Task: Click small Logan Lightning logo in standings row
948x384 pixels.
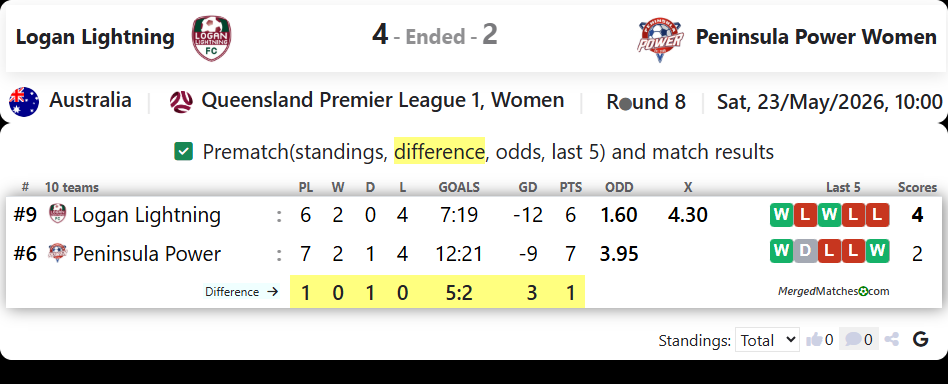Action: coord(57,214)
